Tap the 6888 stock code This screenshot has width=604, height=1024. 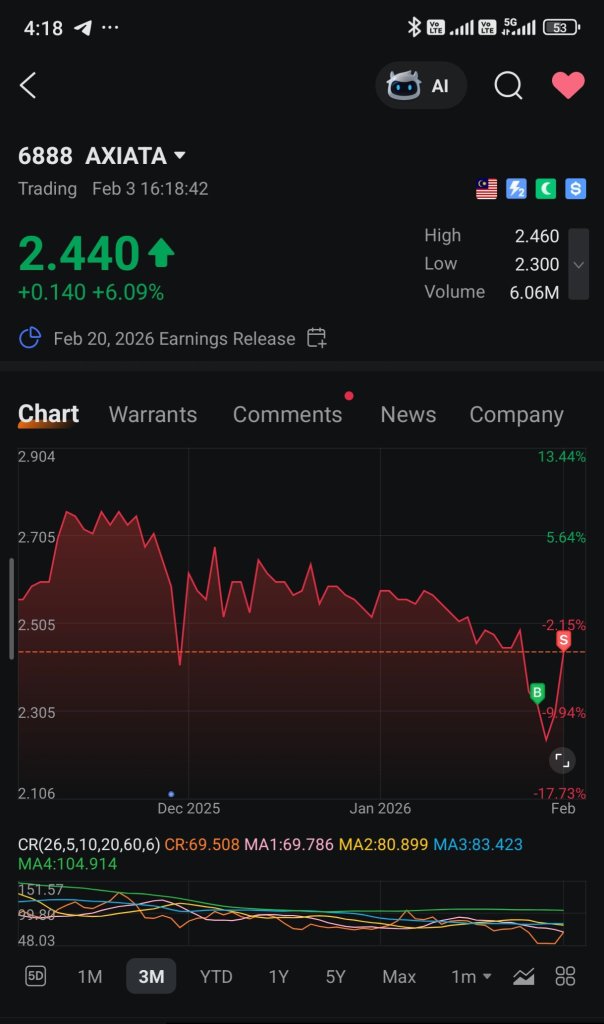[x=45, y=155]
